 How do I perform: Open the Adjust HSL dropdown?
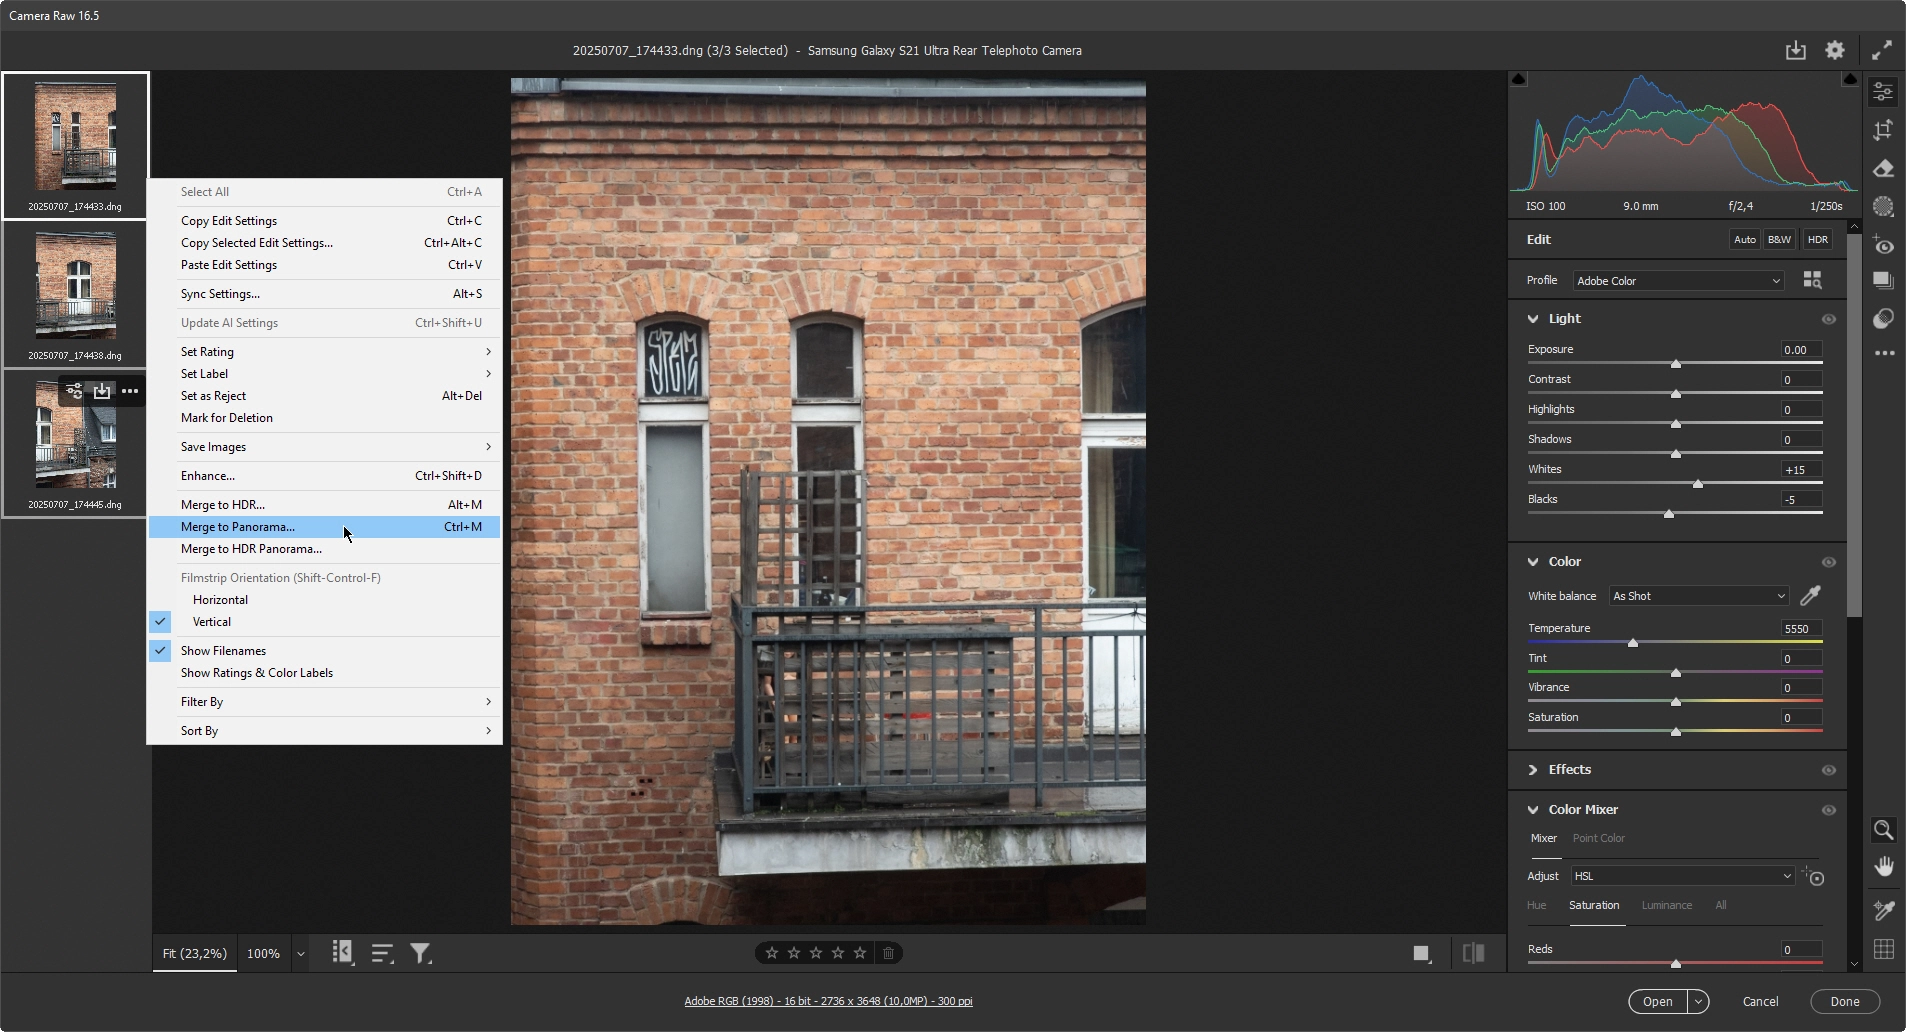(x=1682, y=876)
